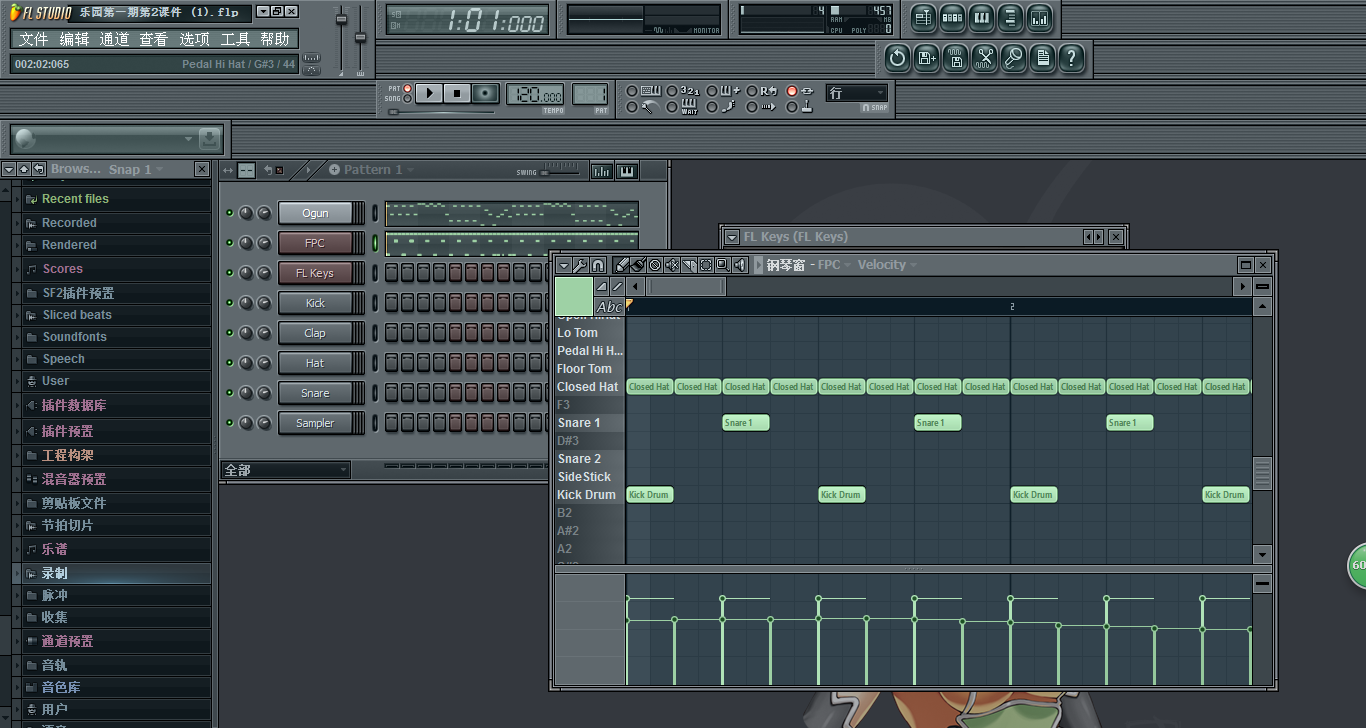This screenshot has width=1366, height=728.
Task: Click the render audio file icon
Action: point(956,59)
